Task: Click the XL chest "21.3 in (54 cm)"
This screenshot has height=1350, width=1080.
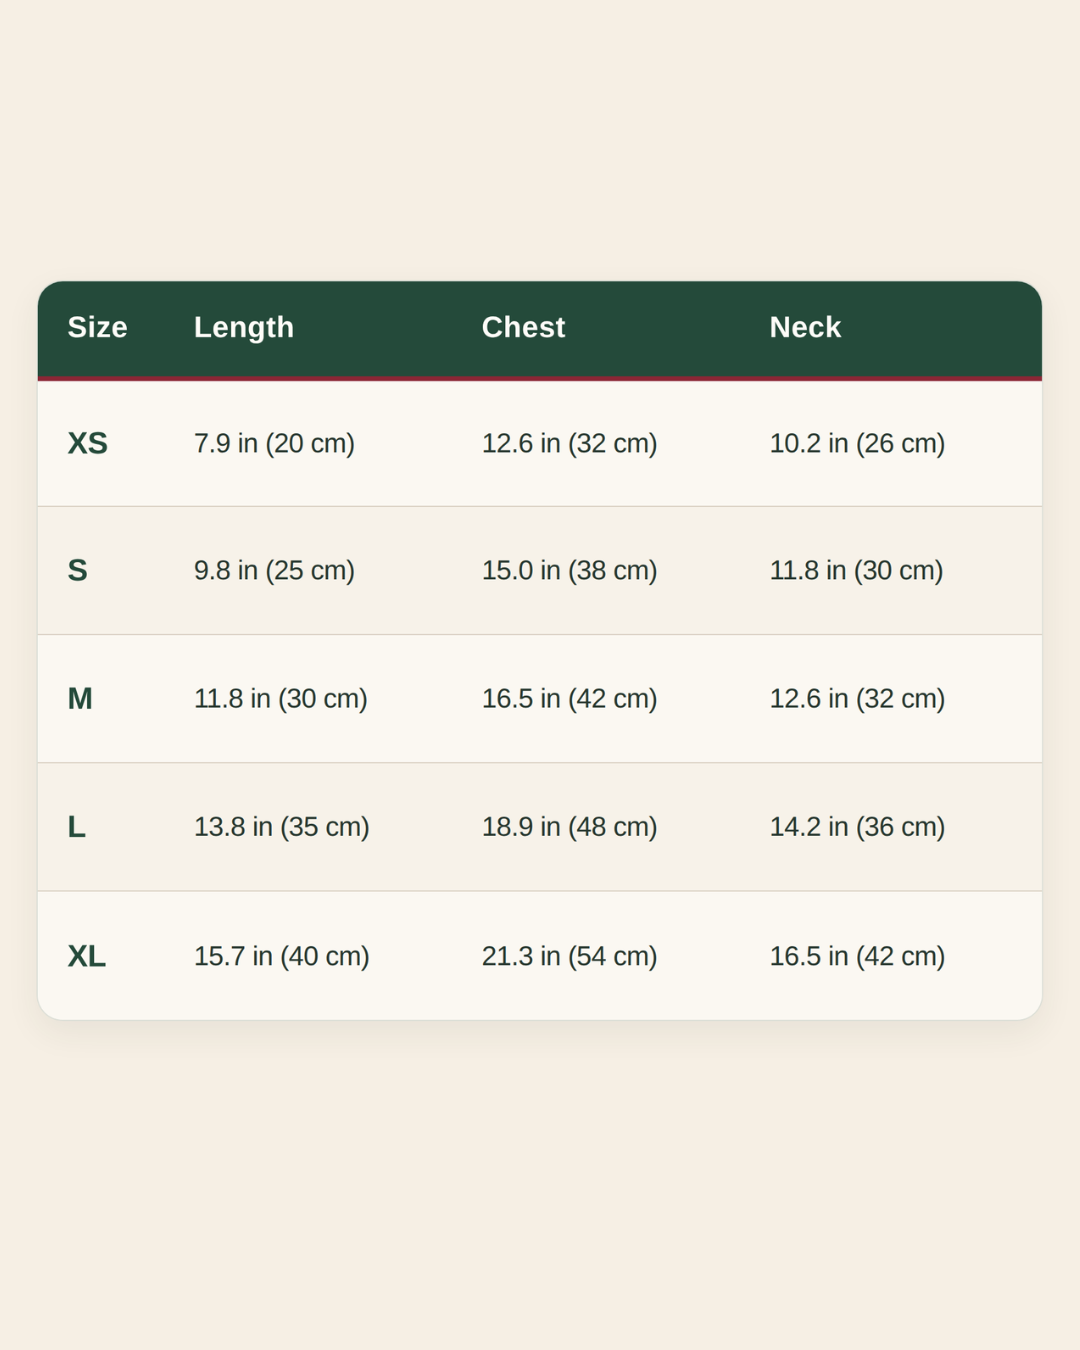Action: (569, 956)
